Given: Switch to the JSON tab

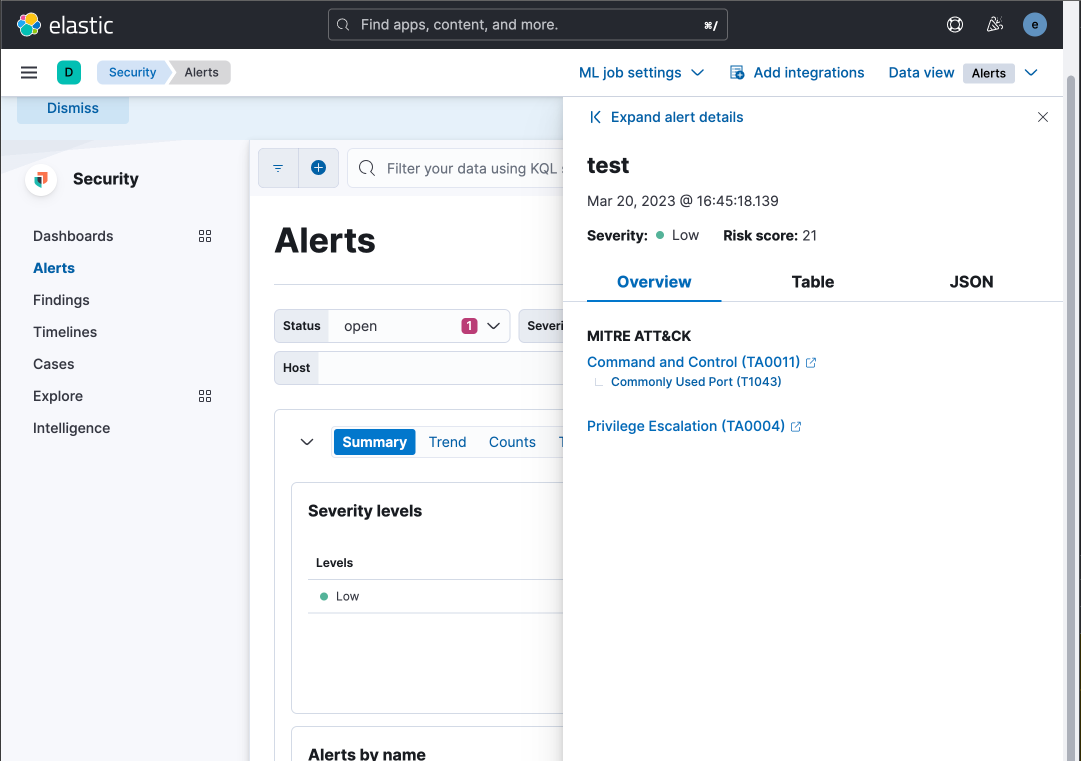Looking at the screenshot, I should coord(971,282).
